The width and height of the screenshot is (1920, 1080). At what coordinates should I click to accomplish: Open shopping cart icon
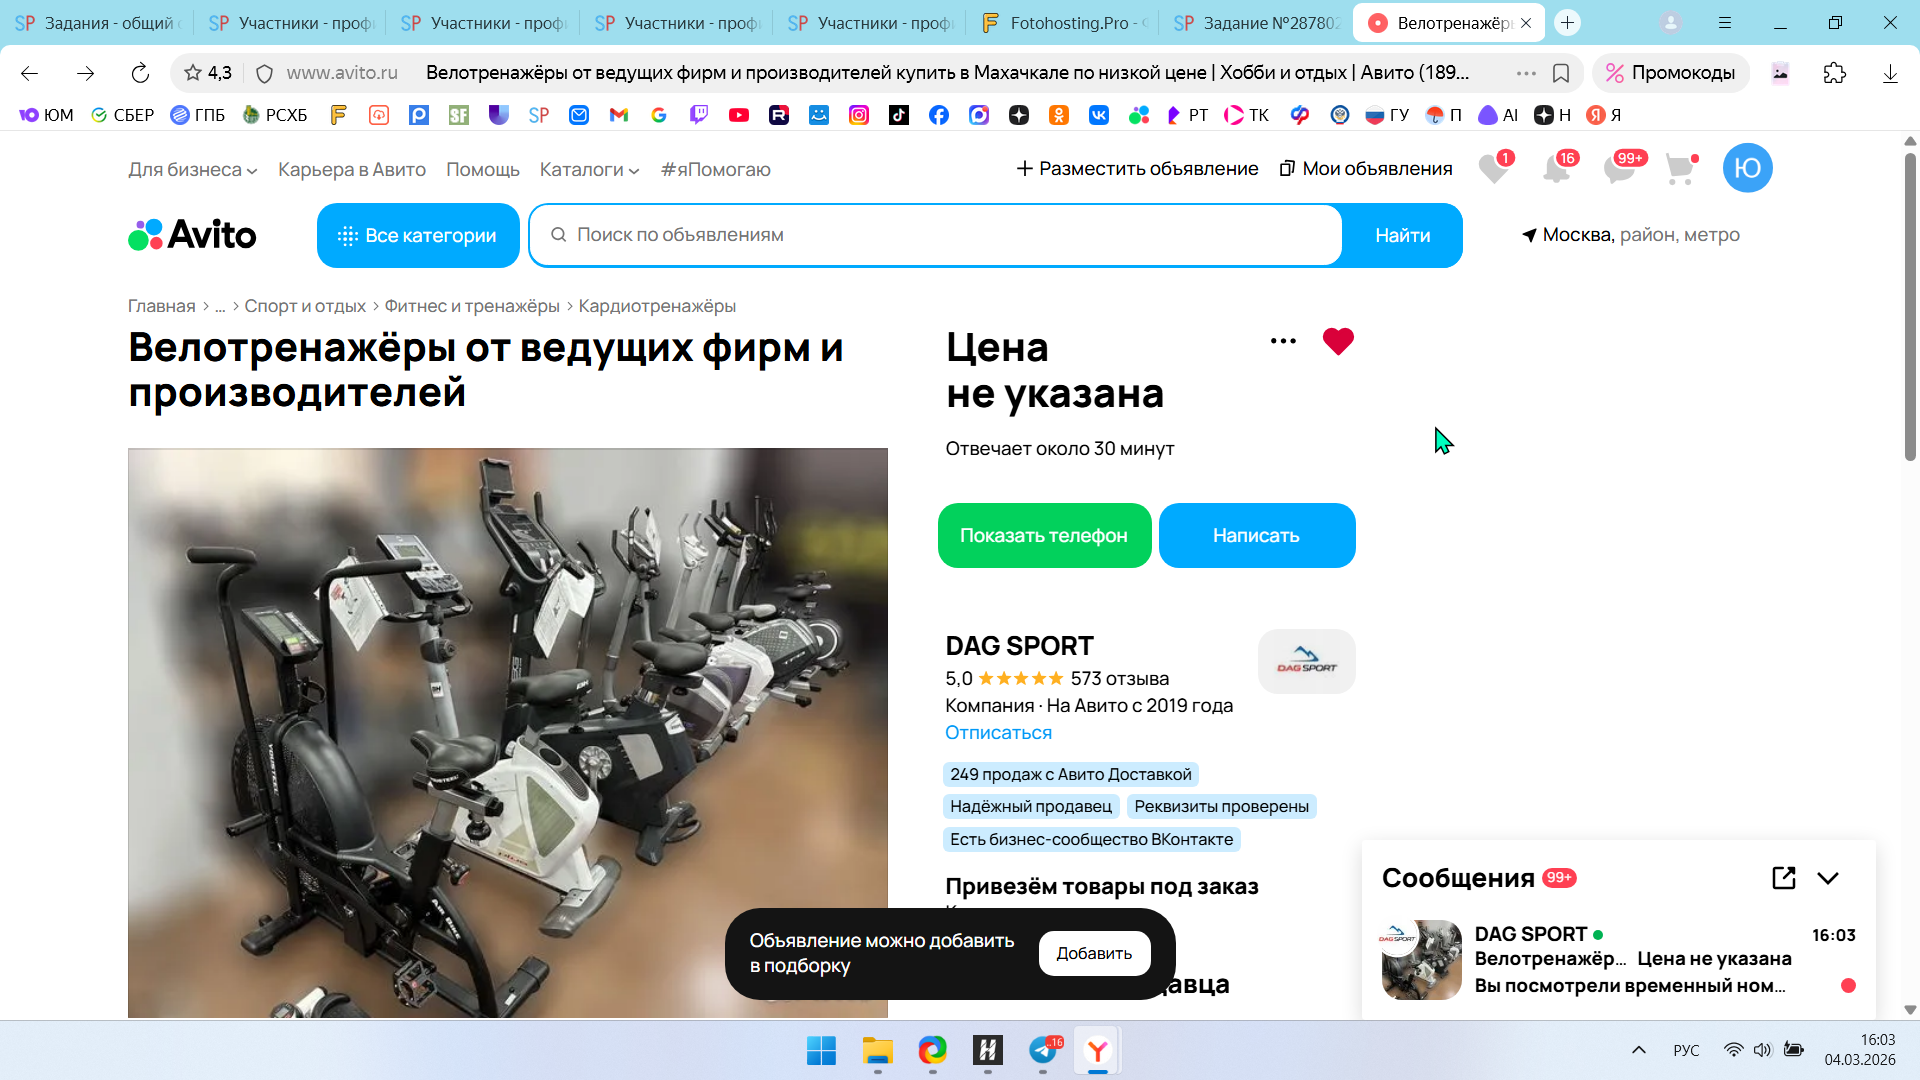pos(1680,168)
